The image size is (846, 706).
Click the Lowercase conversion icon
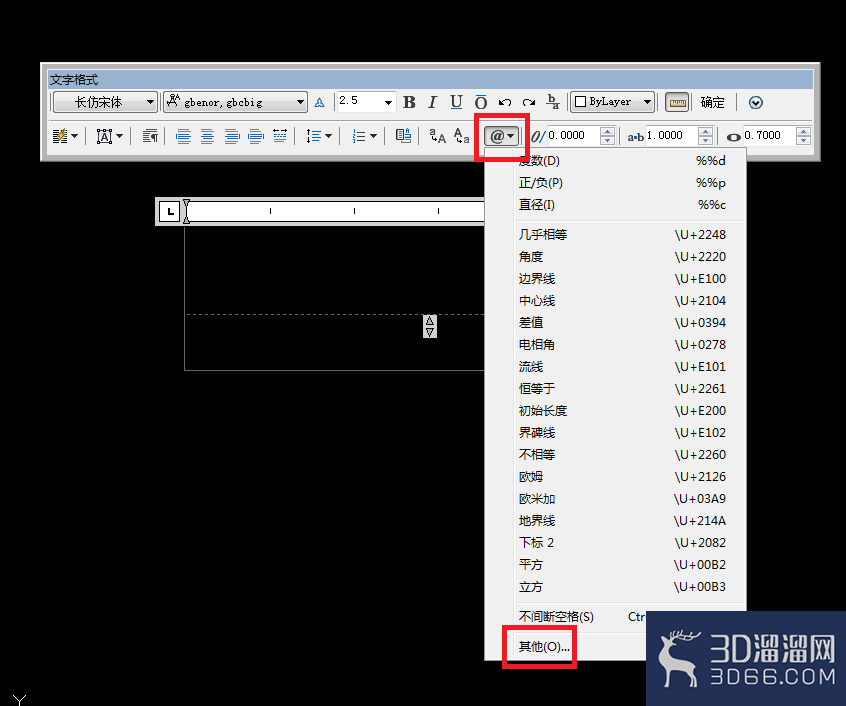tap(461, 136)
